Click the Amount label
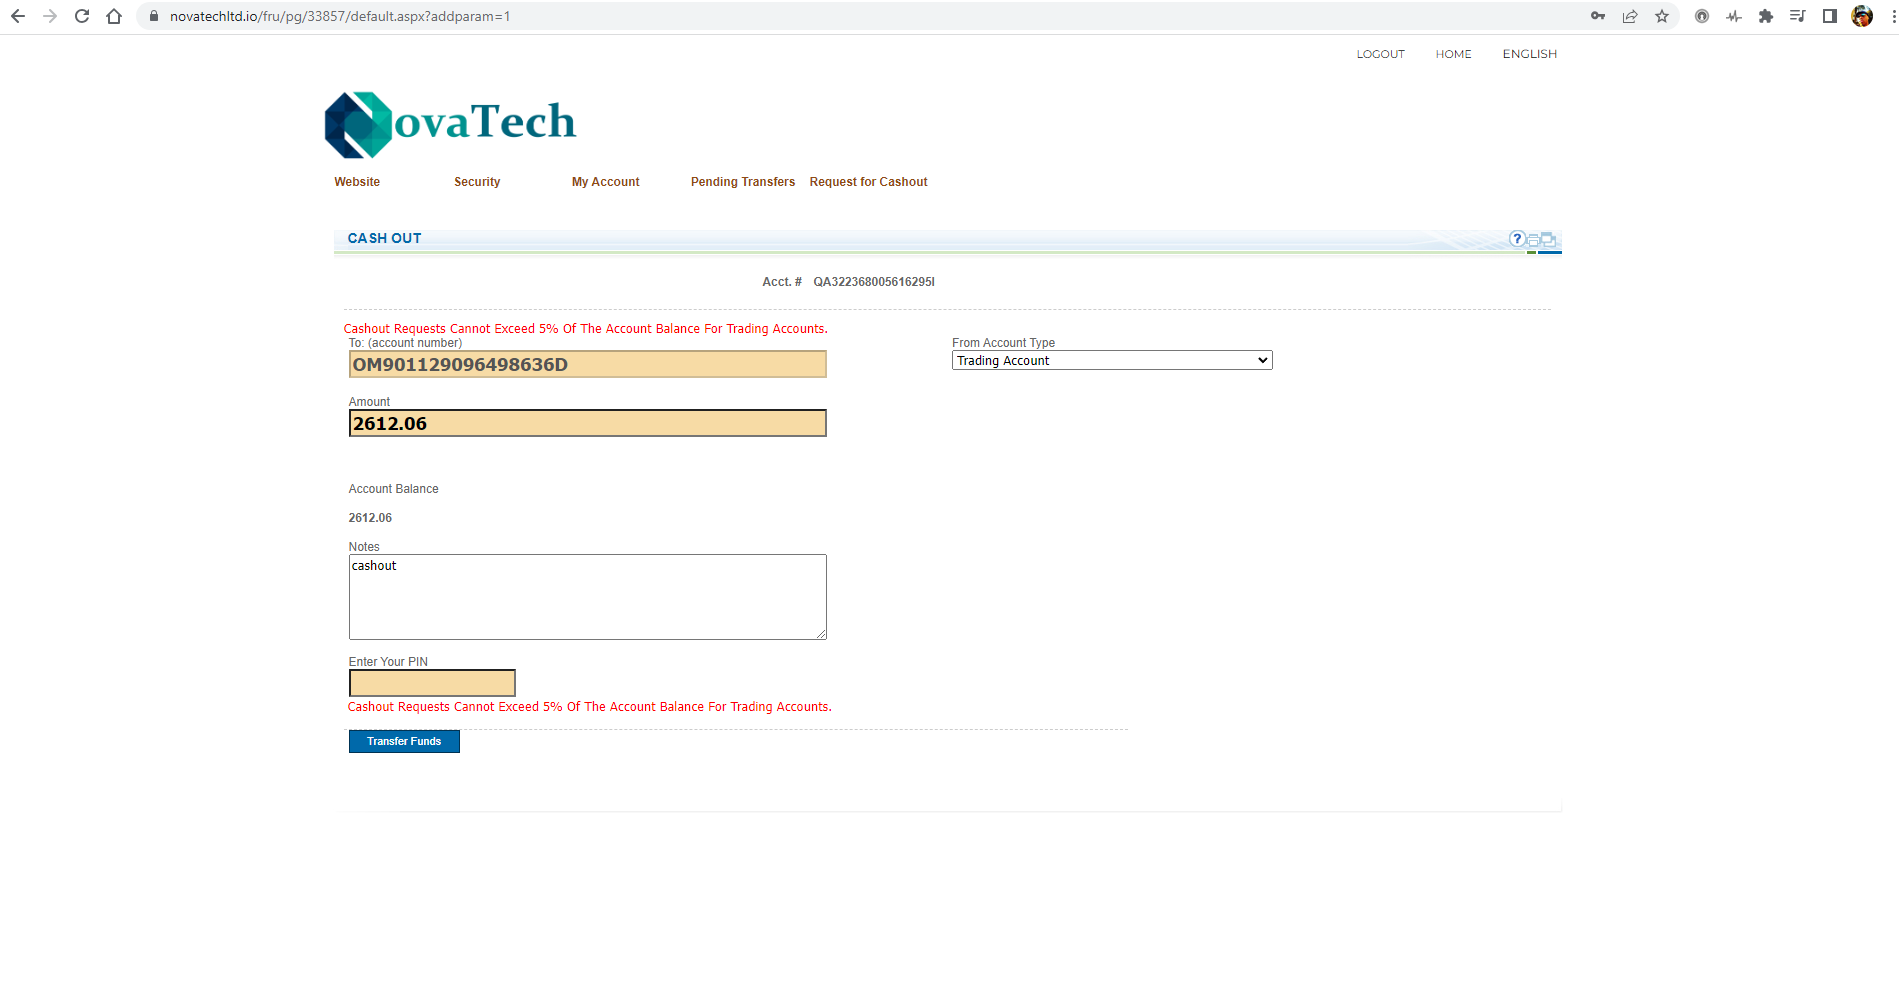Viewport: 1899px width, 989px height. tap(370, 402)
